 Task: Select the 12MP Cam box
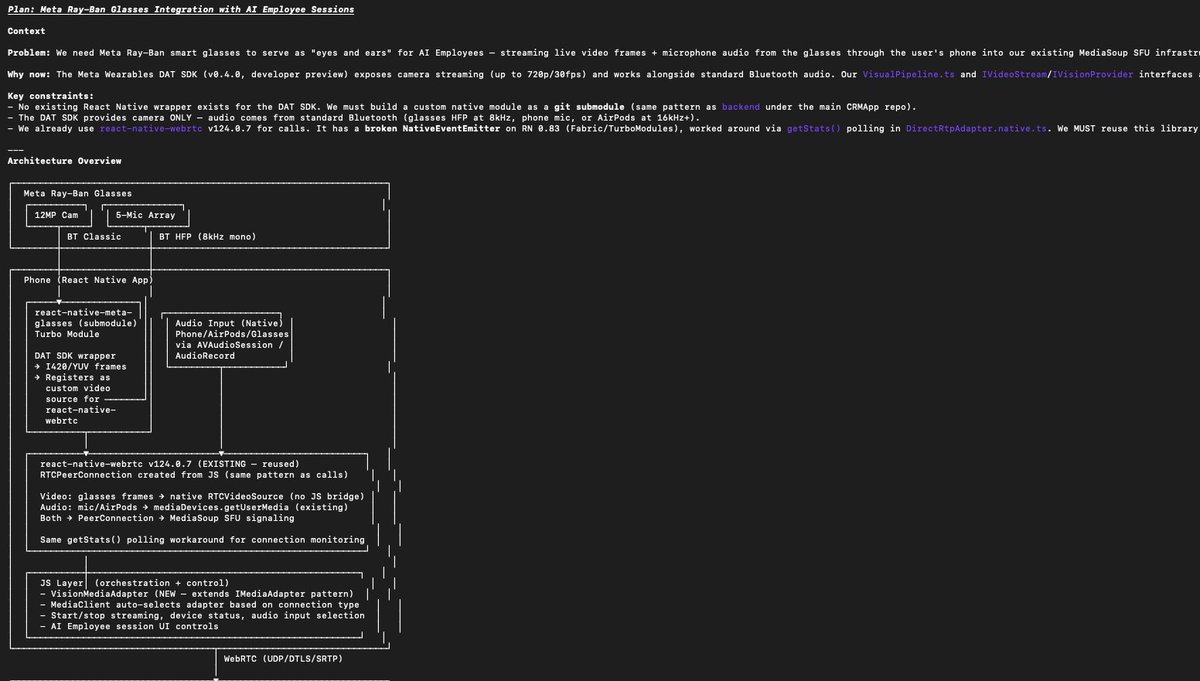pyautogui.click(x=57, y=215)
